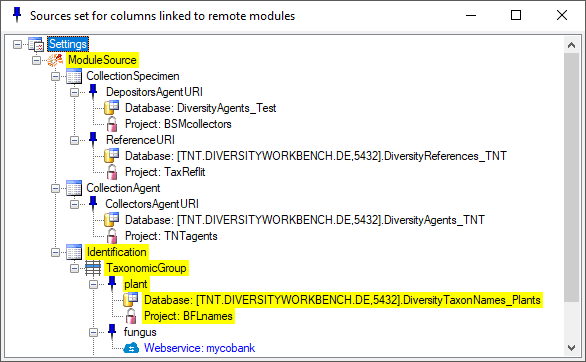Collapse the TaxonomicGroup branch
Viewport: 586px width, 362px height.
[x=74, y=268]
